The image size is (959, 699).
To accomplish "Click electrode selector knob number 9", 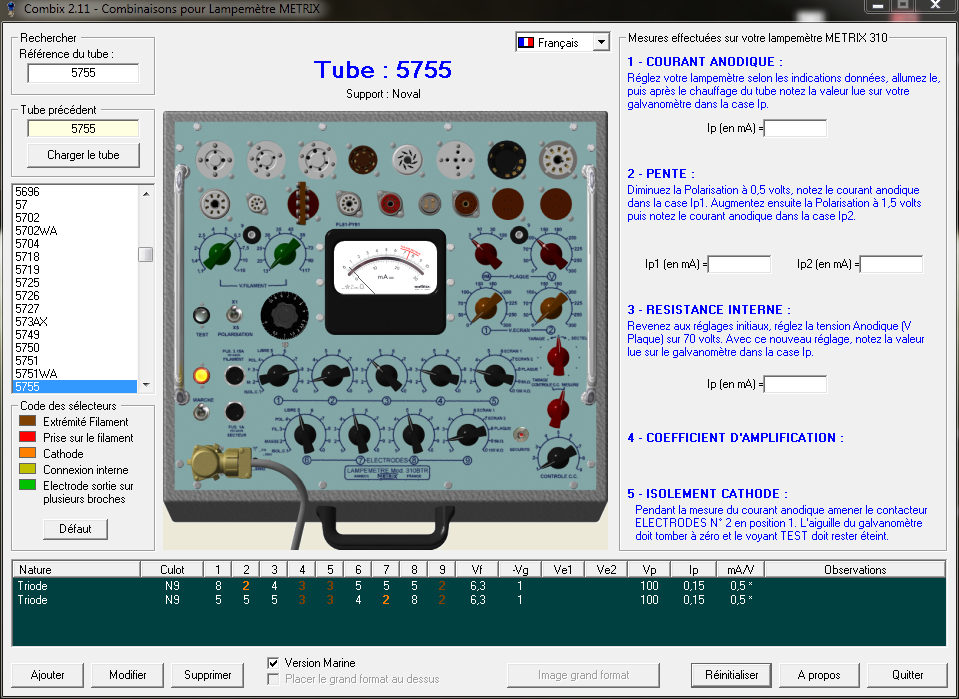I will 468,435.
